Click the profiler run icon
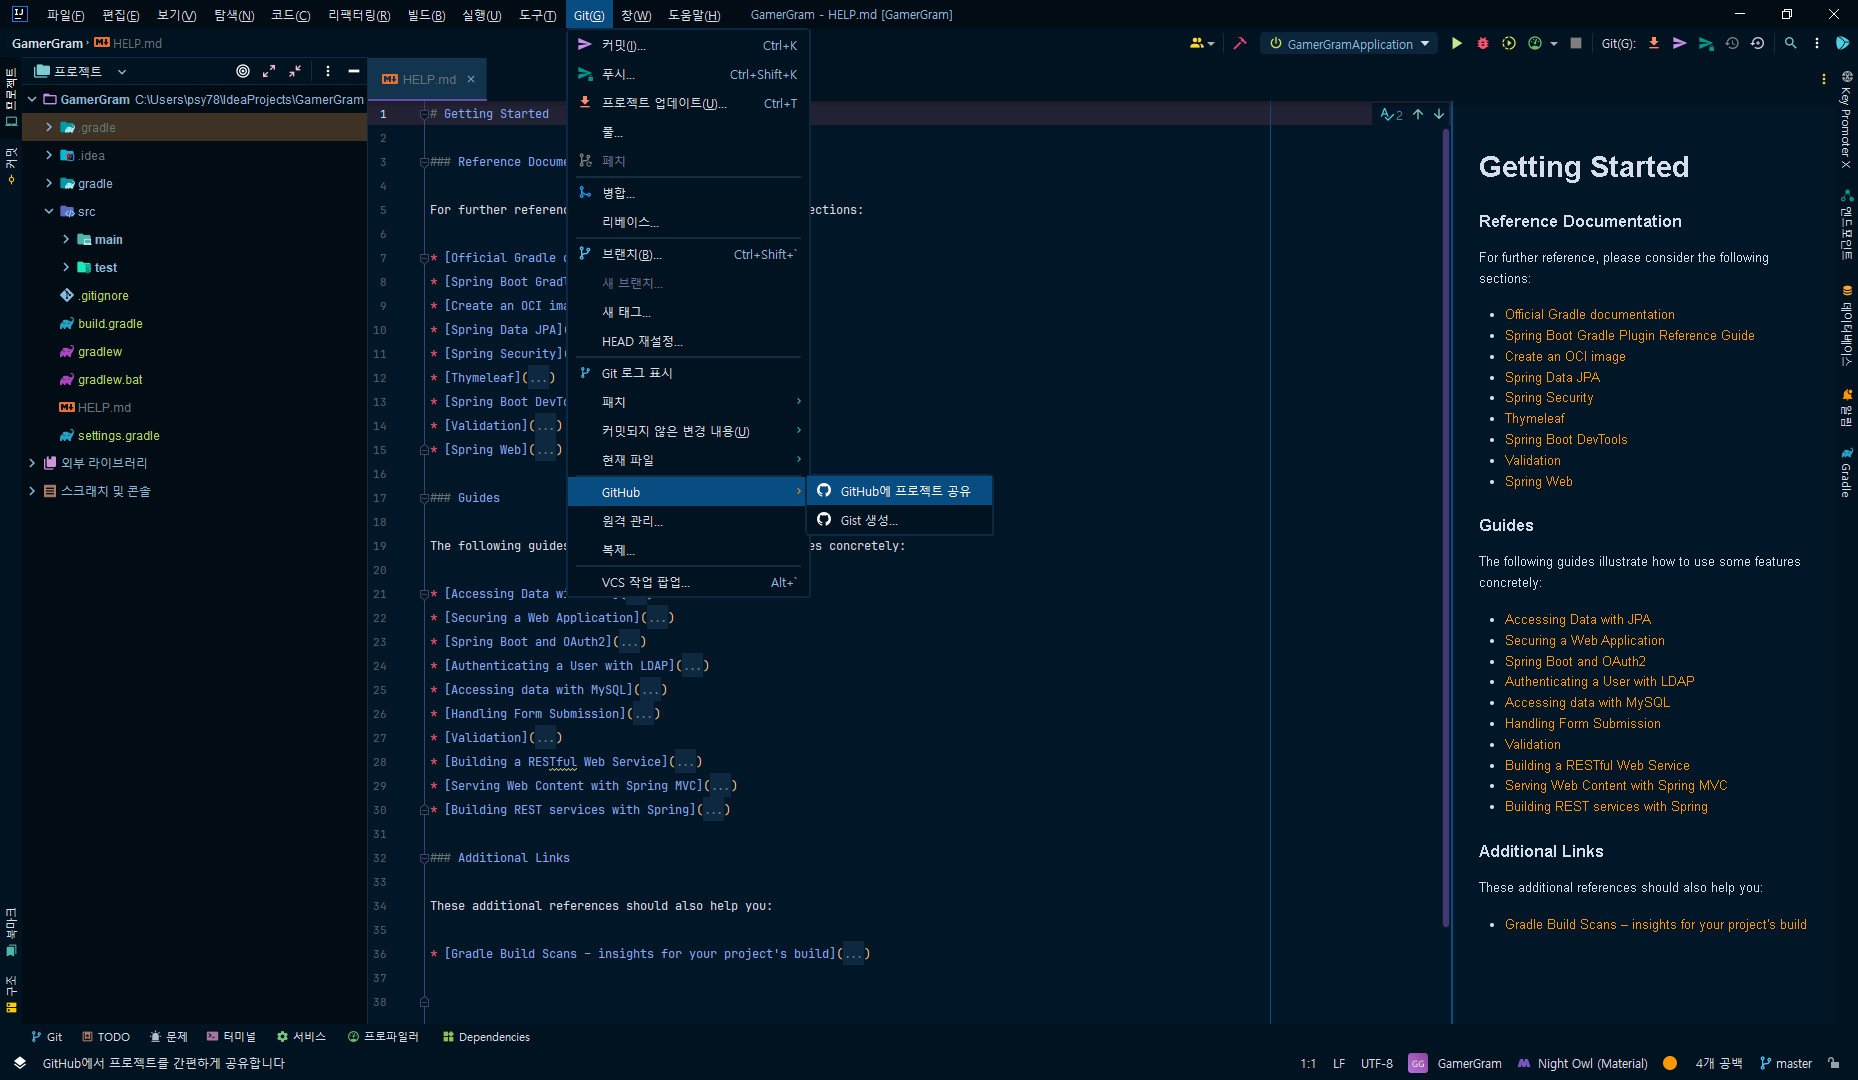 pyautogui.click(x=1535, y=43)
